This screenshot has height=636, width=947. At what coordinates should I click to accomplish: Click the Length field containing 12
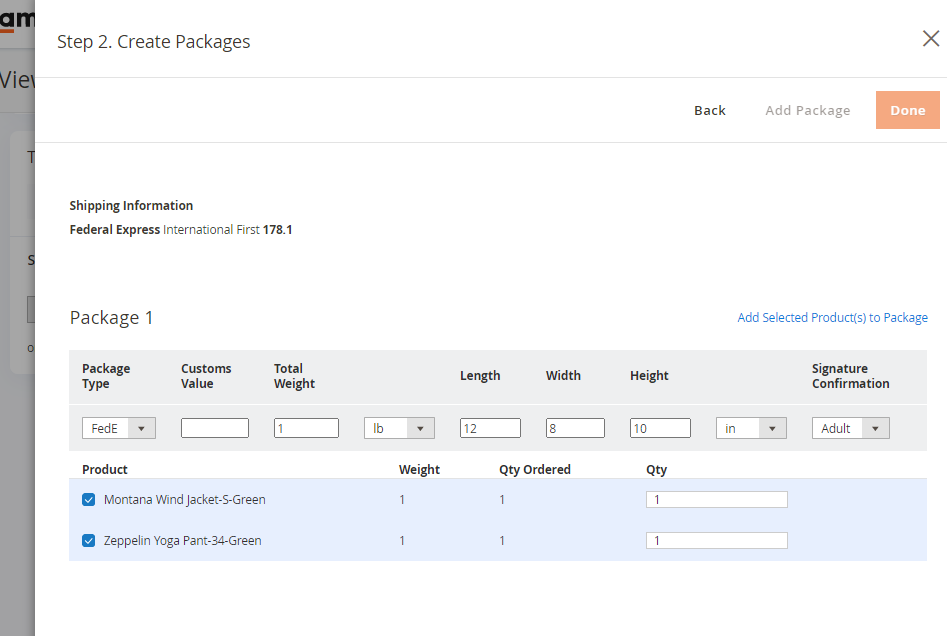click(x=490, y=427)
